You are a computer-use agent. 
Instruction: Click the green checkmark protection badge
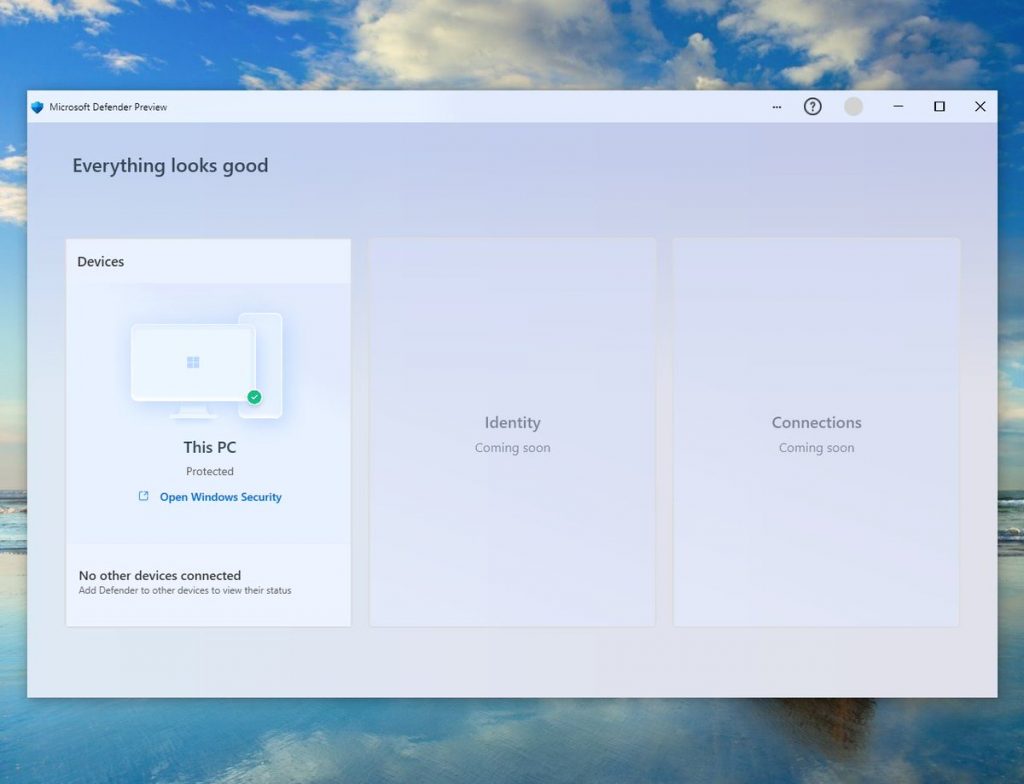coord(254,397)
